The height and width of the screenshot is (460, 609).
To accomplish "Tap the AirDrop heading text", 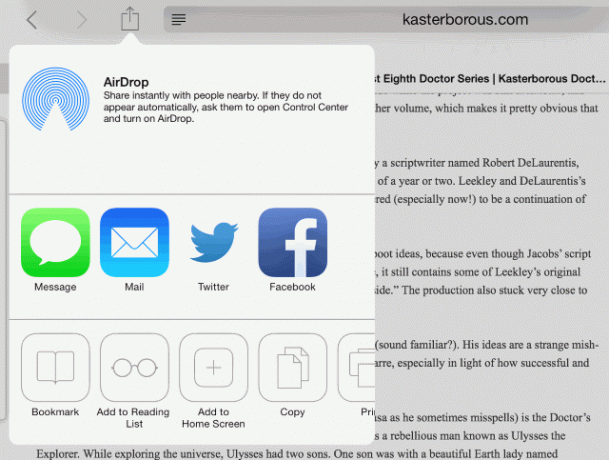I will [x=126, y=82].
